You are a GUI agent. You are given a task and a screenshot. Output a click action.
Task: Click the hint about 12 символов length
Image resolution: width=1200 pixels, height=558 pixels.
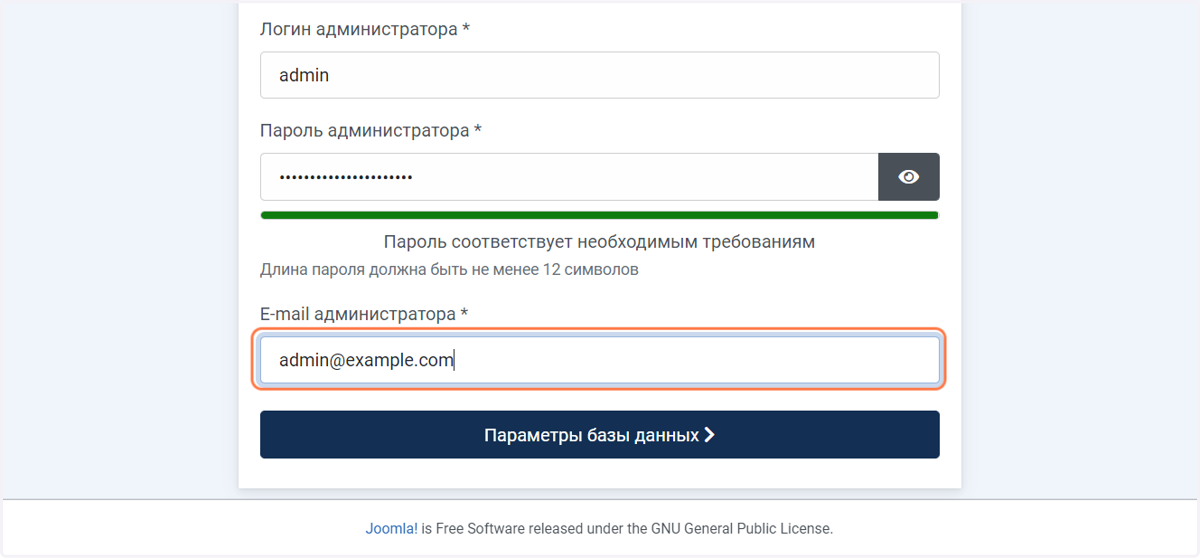(x=449, y=270)
